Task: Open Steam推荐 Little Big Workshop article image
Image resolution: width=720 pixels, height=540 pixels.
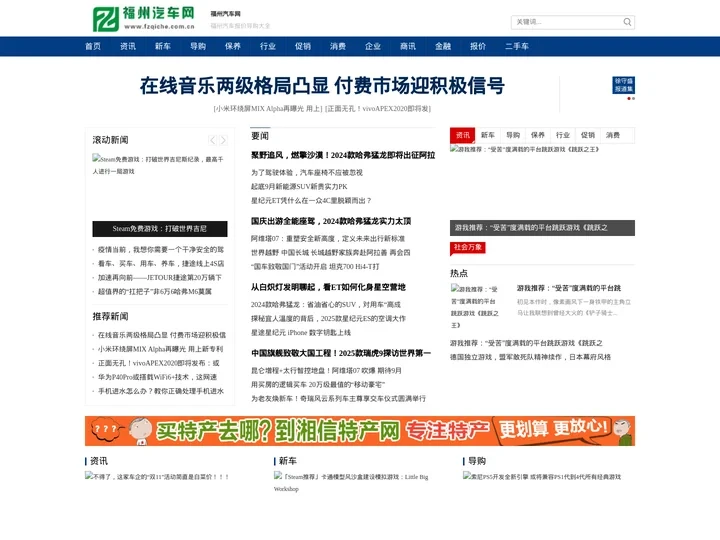Action: (351, 483)
